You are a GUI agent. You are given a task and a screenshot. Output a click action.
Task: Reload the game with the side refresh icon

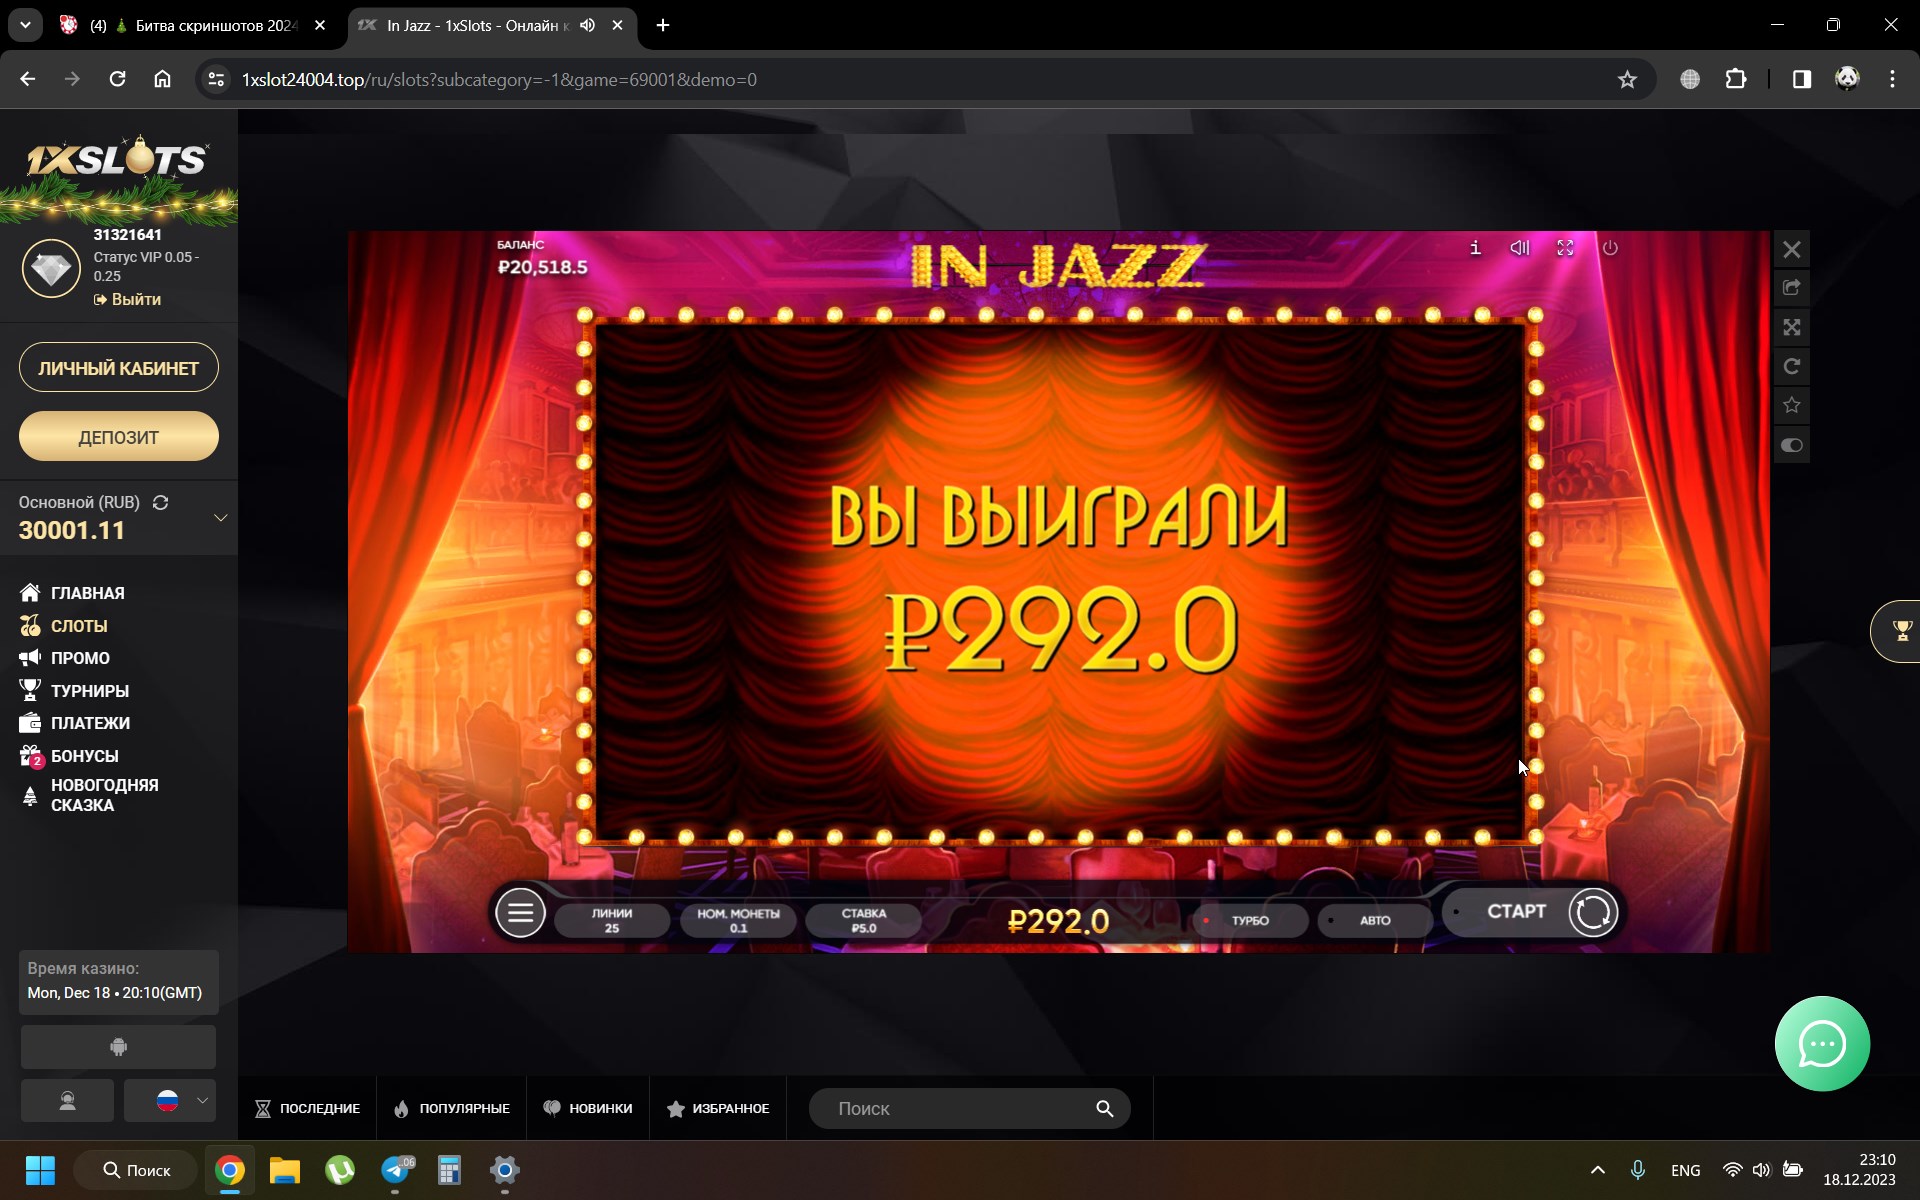1792,366
